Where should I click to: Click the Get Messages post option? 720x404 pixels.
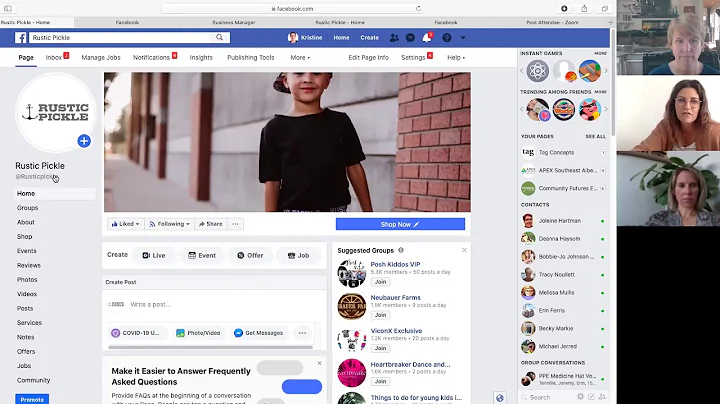click(259, 333)
